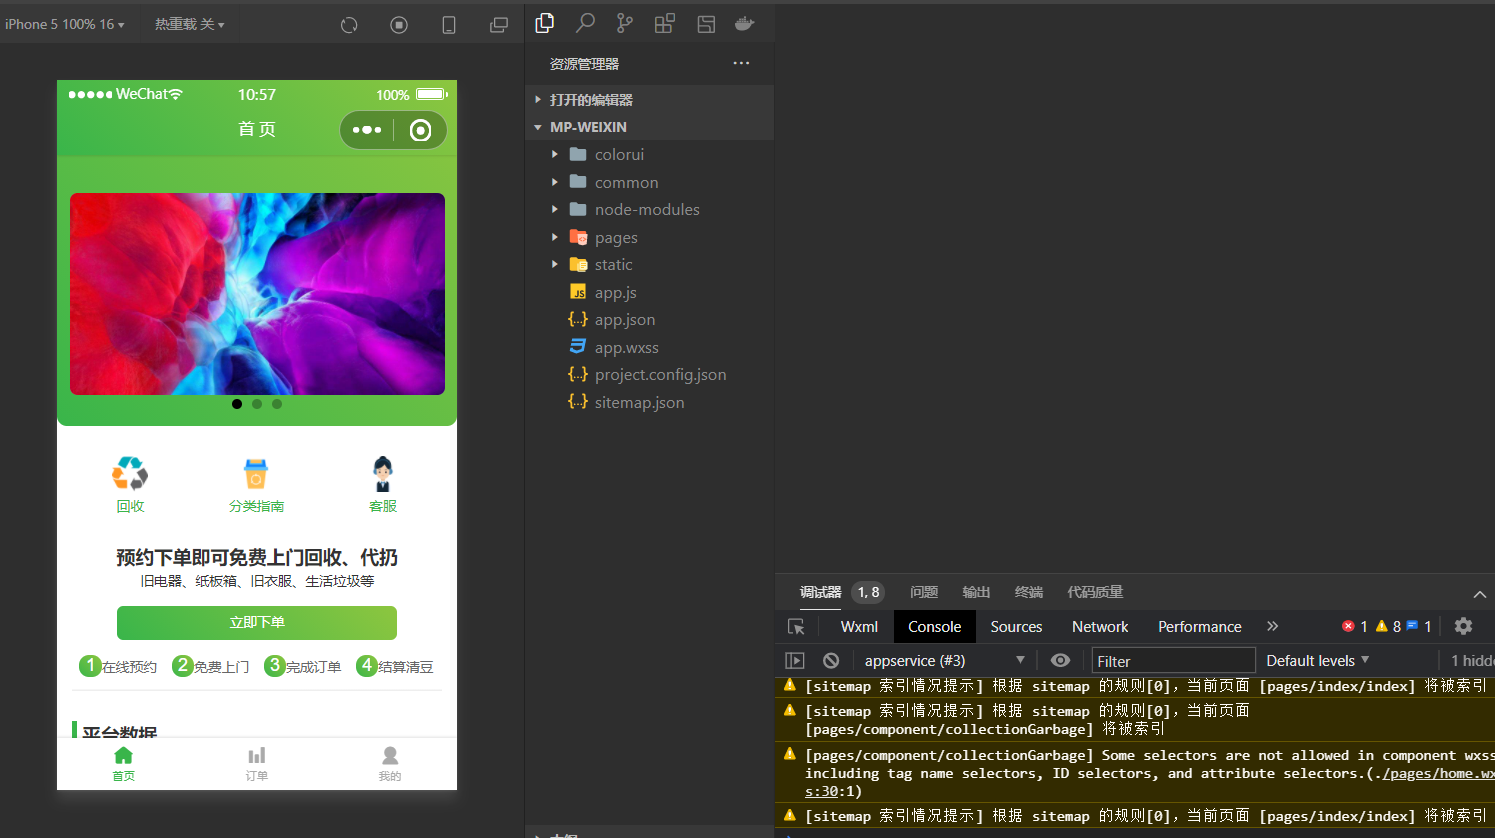
Task: Click the stop simulator icon
Action: pyautogui.click(x=399, y=25)
